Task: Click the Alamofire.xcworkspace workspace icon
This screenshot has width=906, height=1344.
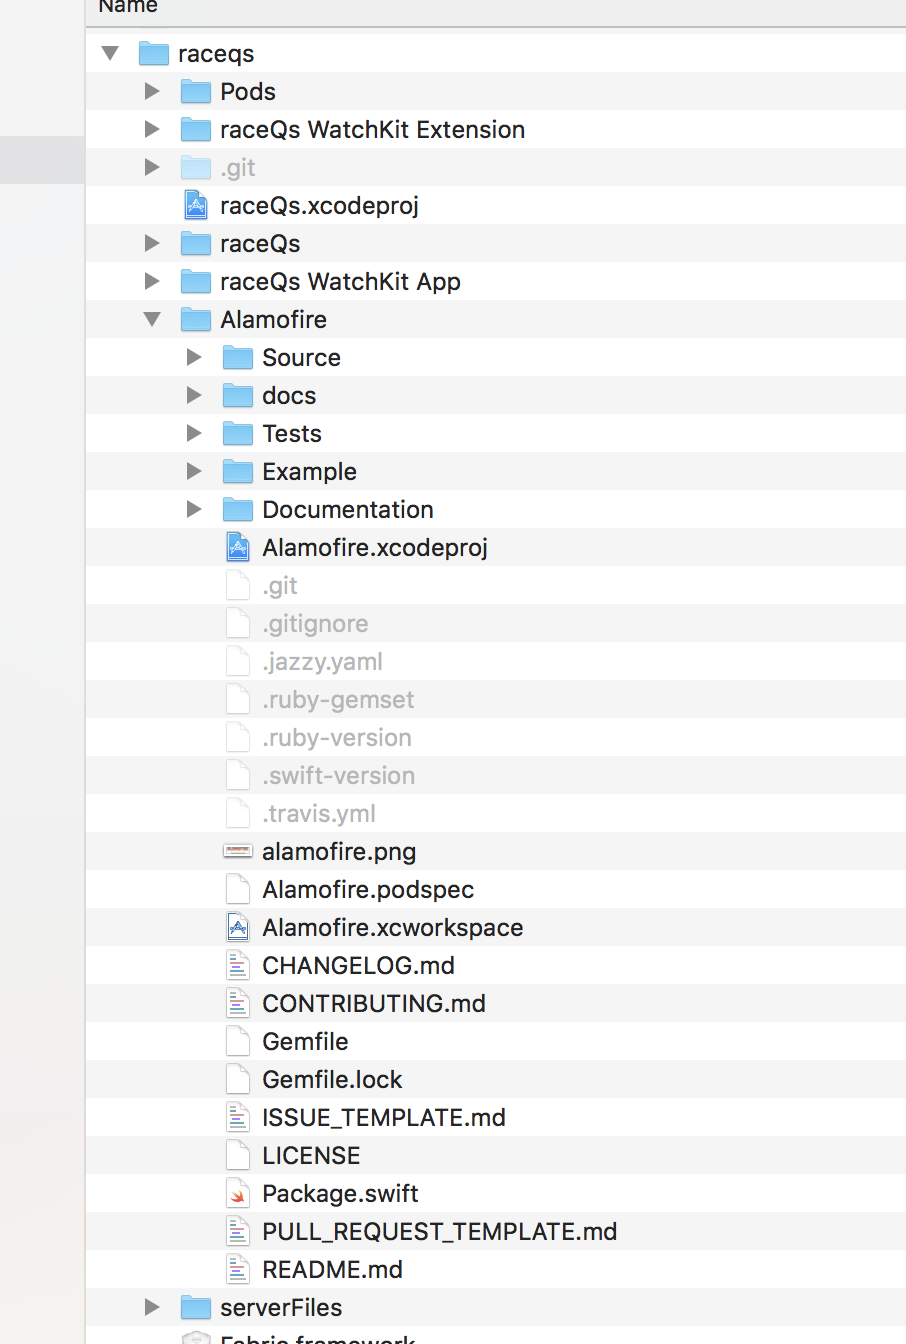Action: 238,927
